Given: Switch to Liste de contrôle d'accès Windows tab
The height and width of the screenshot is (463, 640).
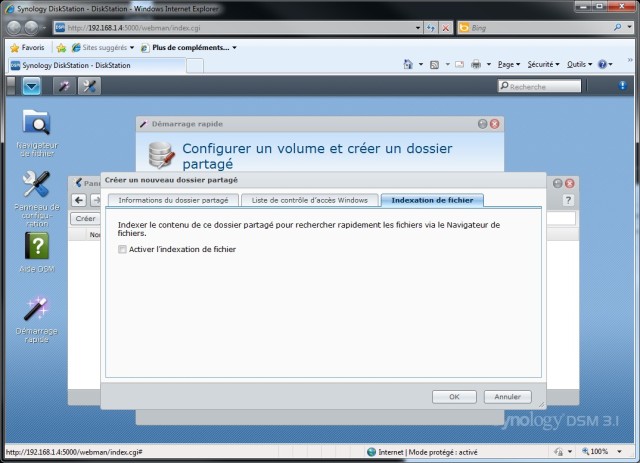Looking at the screenshot, I should click(x=309, y=200).
